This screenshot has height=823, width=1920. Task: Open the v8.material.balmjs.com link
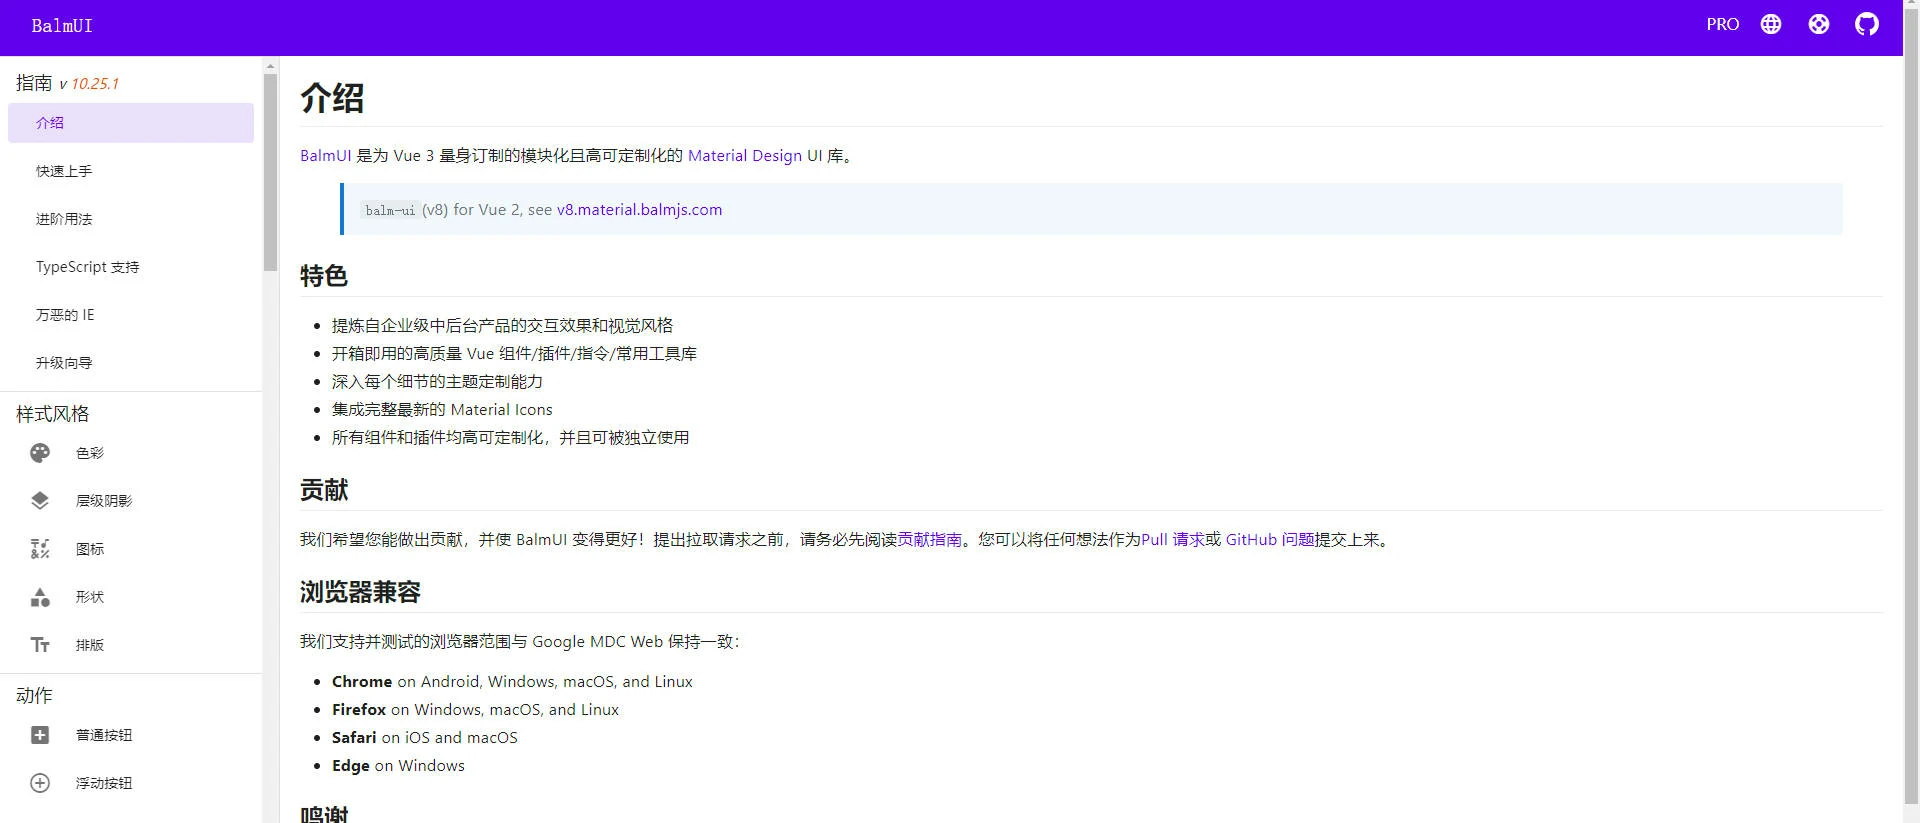[639, 210]
